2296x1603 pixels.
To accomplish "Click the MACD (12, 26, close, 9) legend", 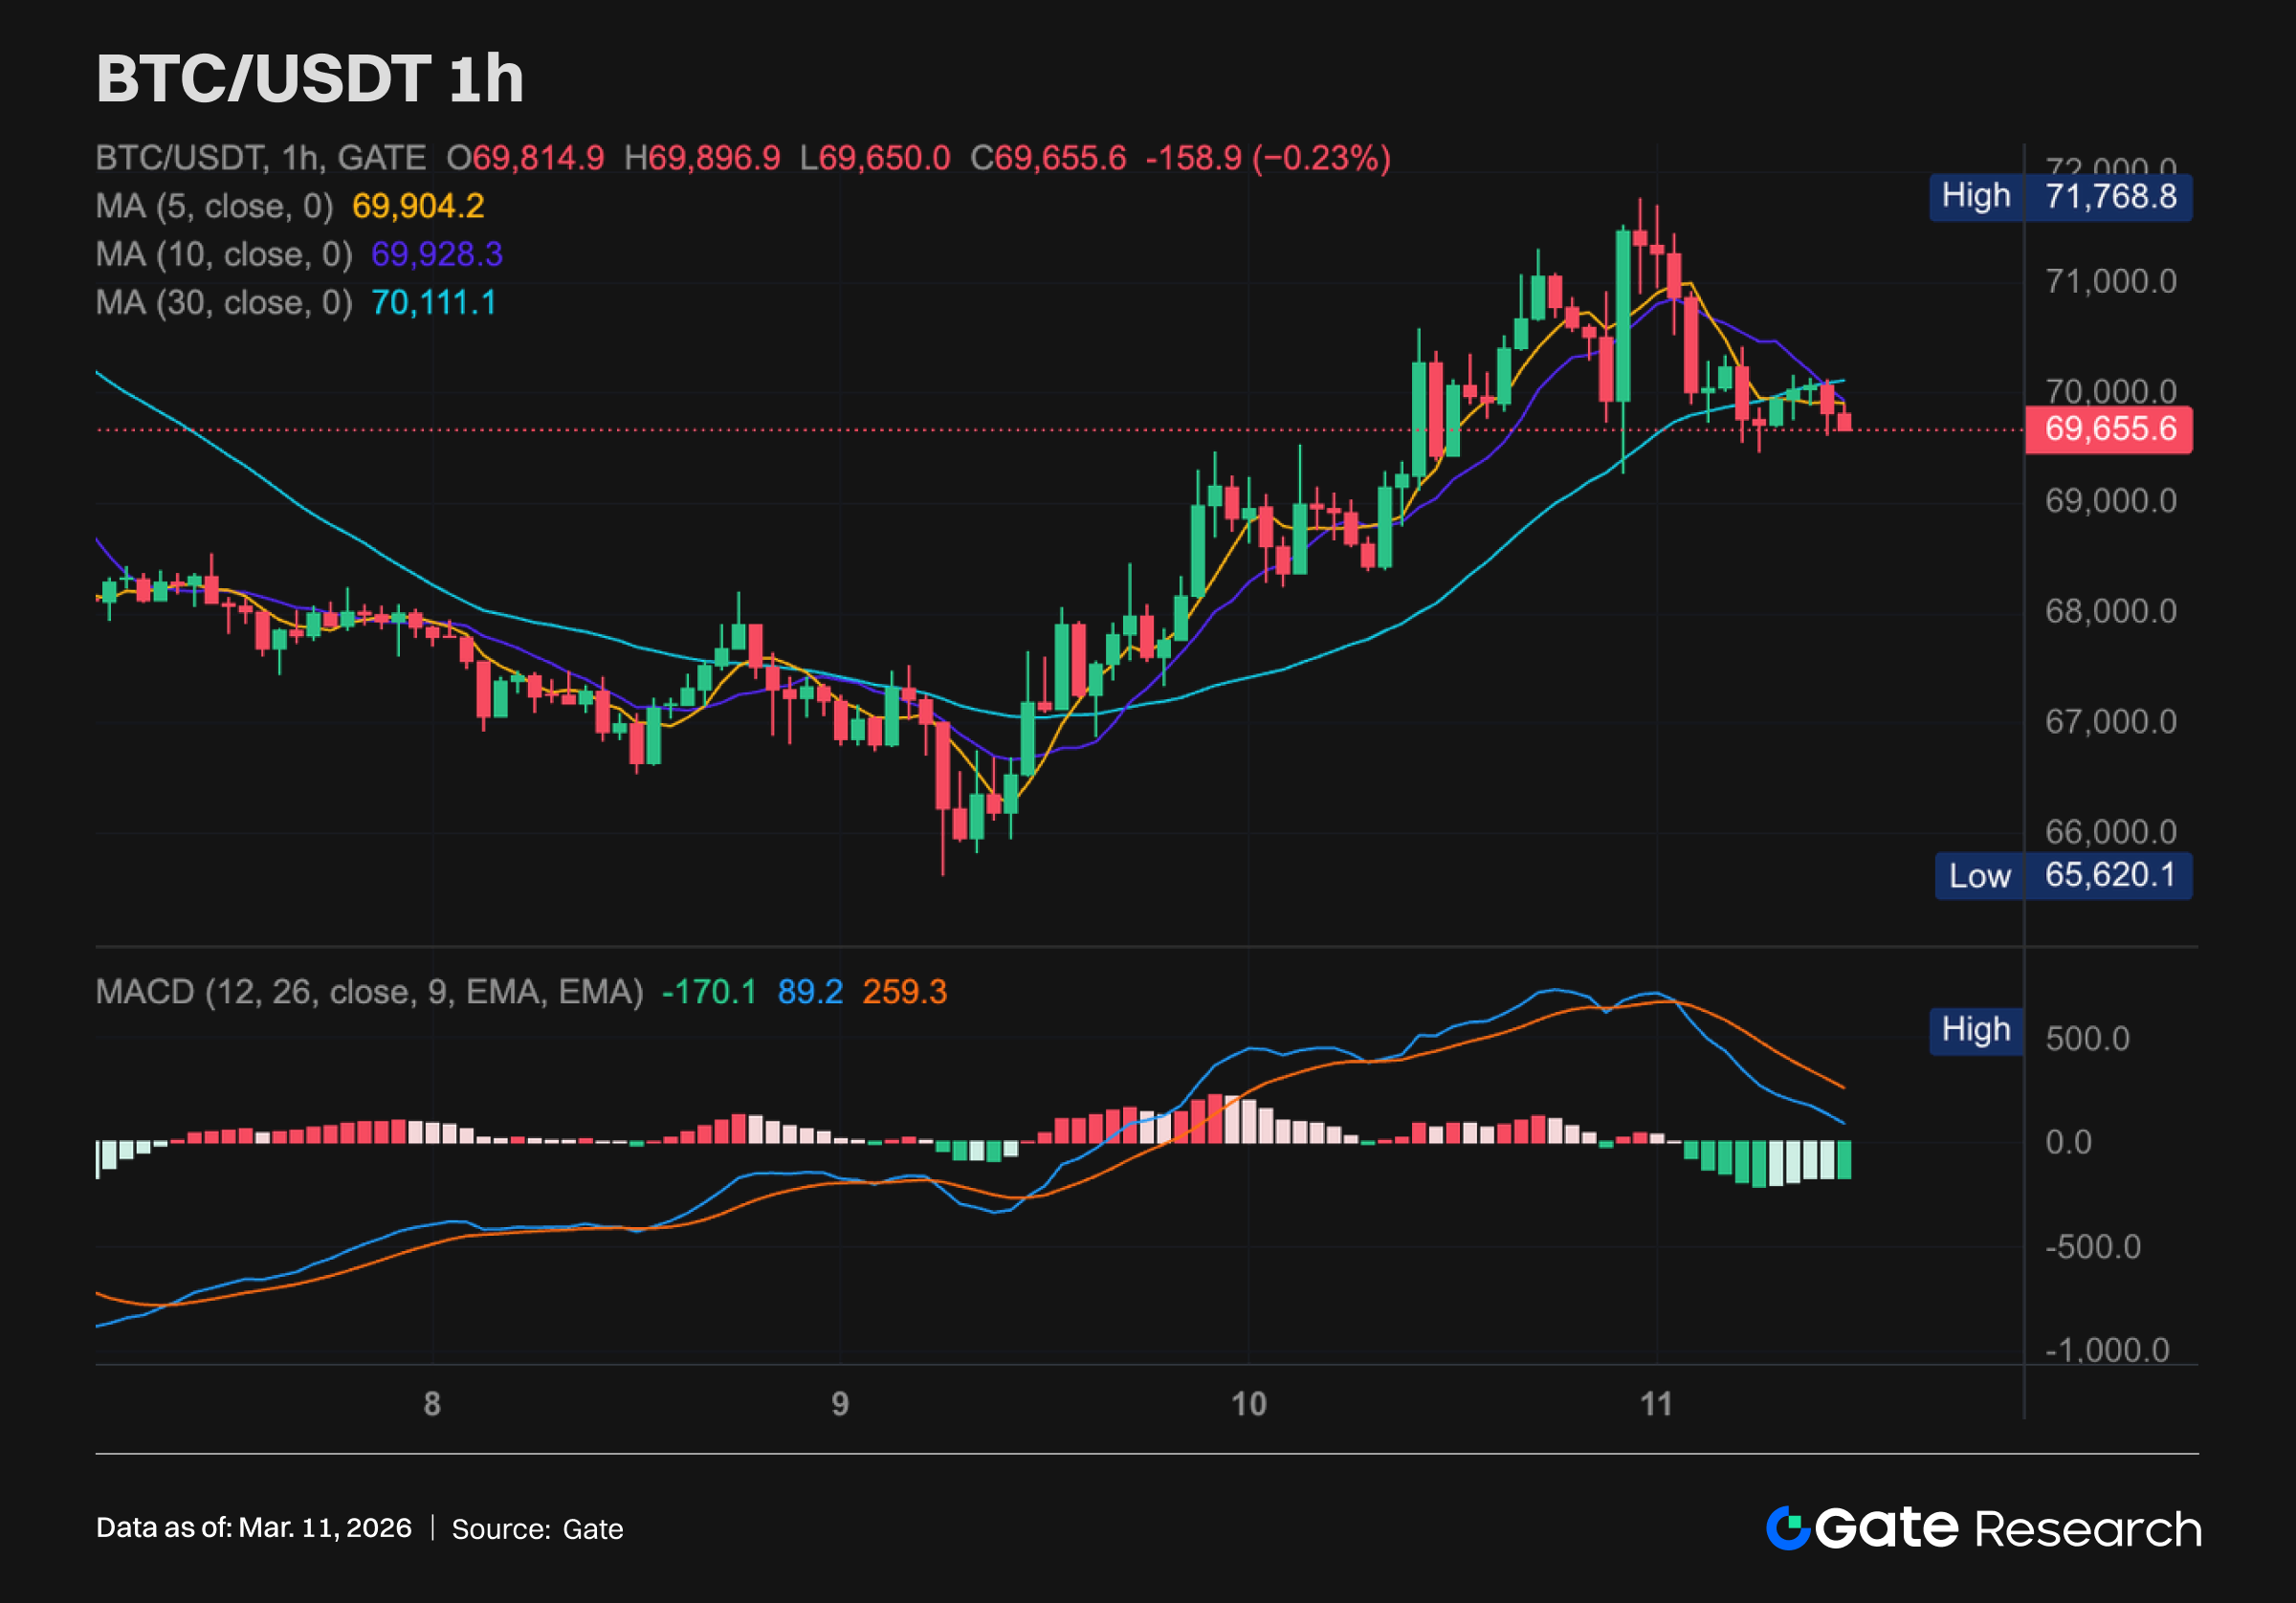I will (369, 991).
